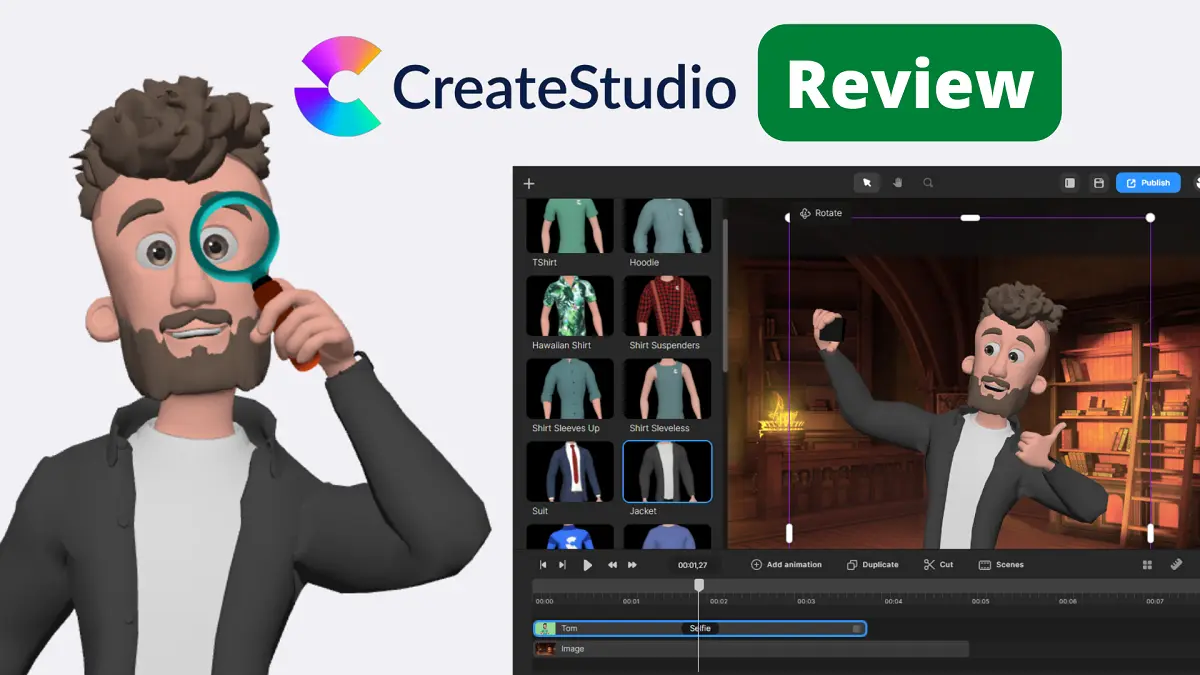Open the search magnifier
1200x675 pixels.
point(926,183)
